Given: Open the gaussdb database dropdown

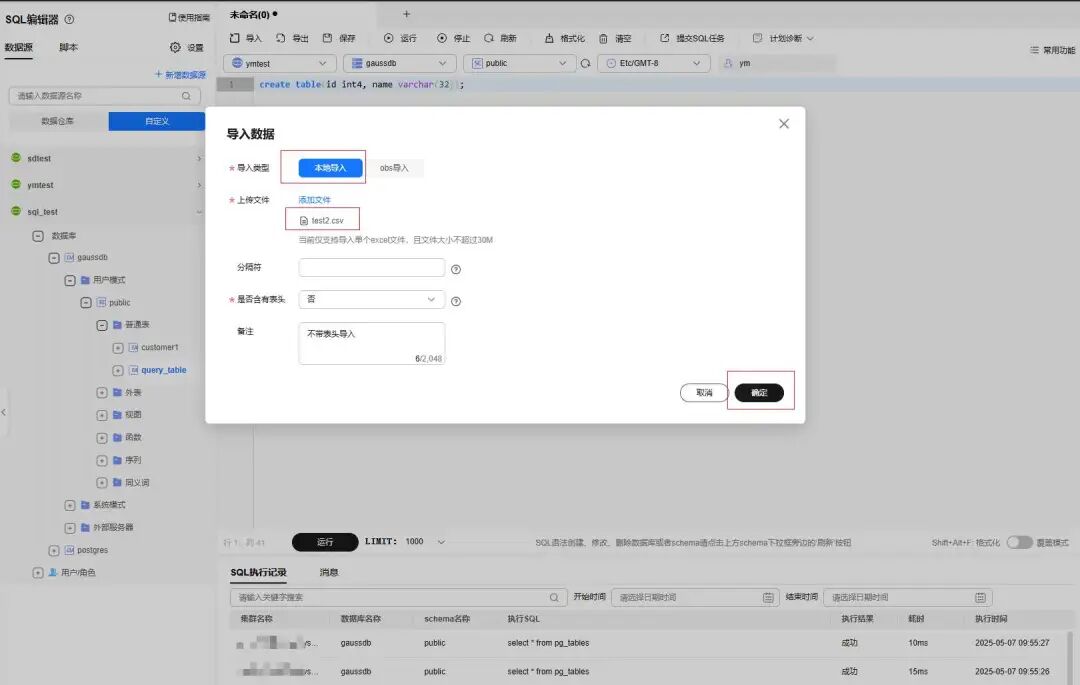Looking at the screenshot, I should [x=399, y=63].
